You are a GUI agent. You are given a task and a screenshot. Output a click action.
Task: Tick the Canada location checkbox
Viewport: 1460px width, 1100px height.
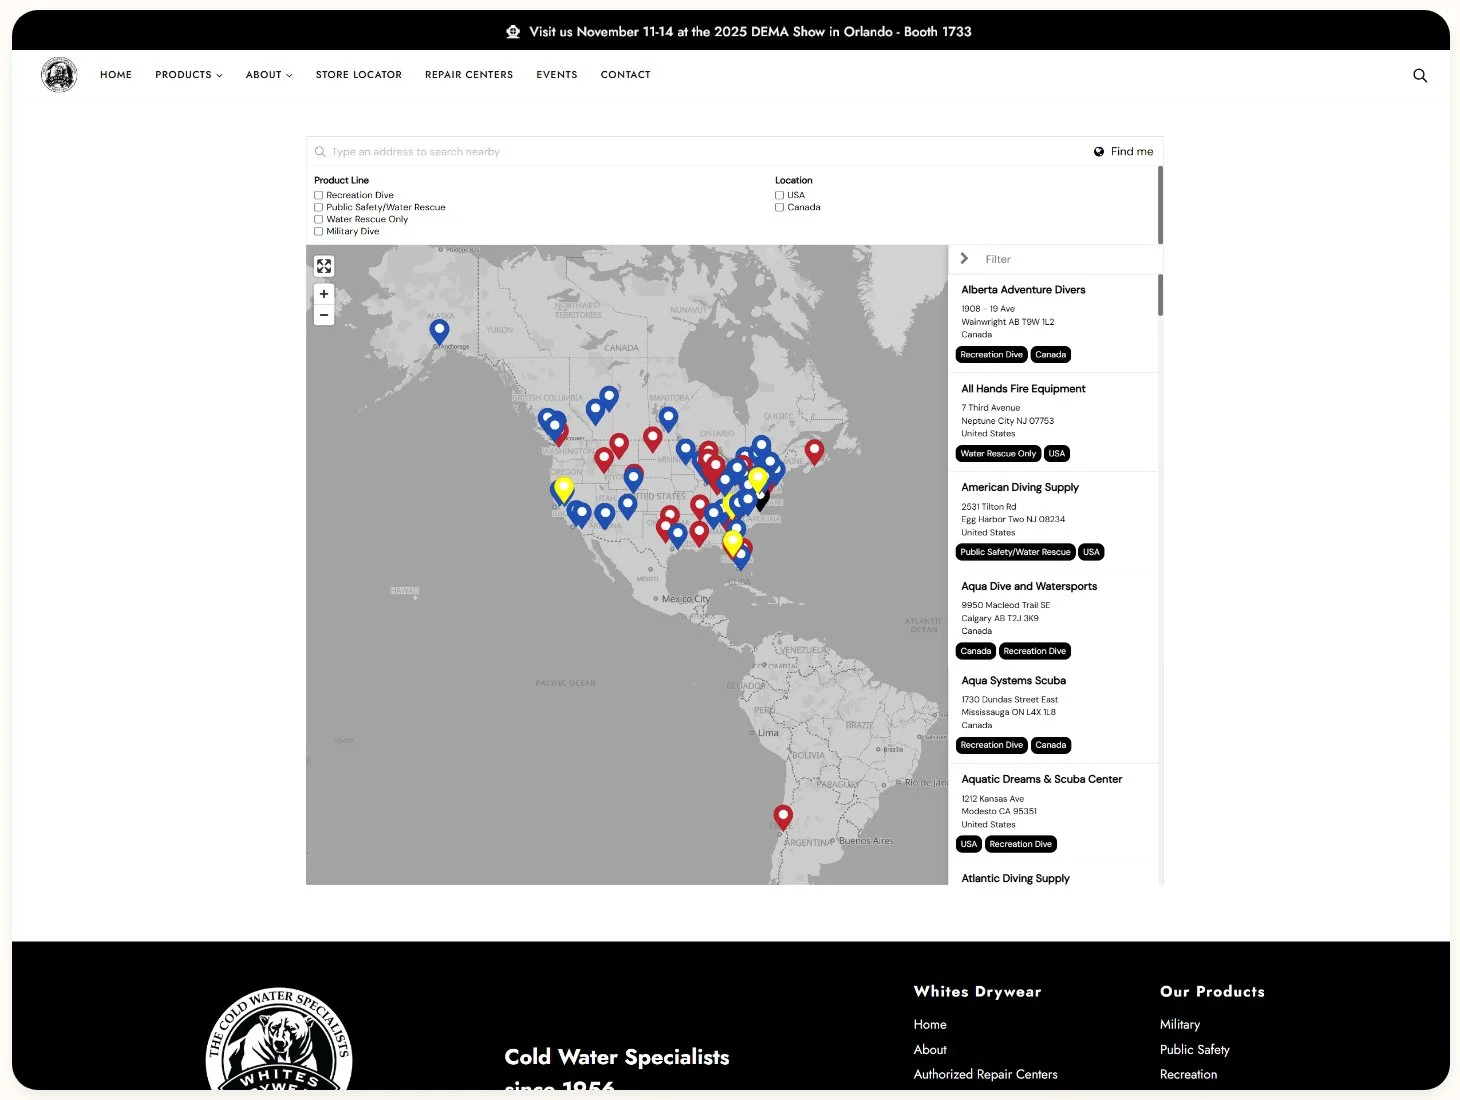[779, 207]
